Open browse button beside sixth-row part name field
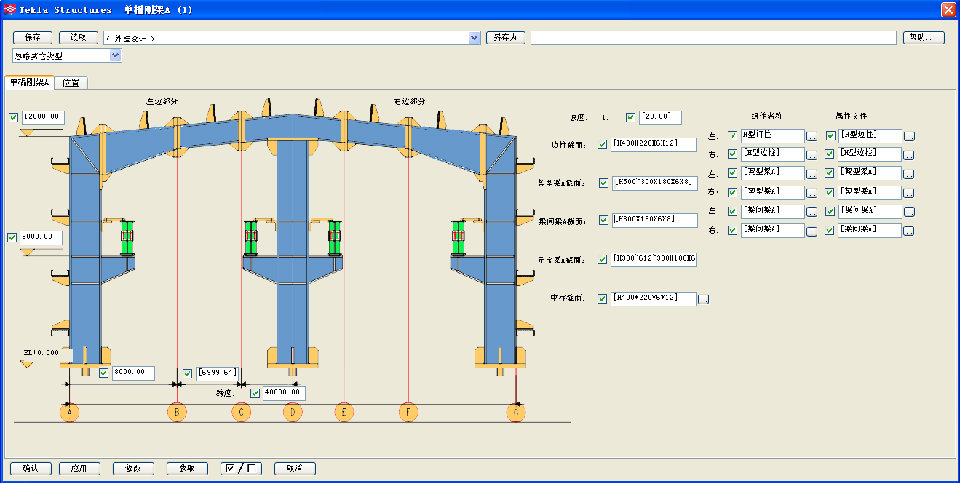The image size is (960, 483). pos(811,231)
